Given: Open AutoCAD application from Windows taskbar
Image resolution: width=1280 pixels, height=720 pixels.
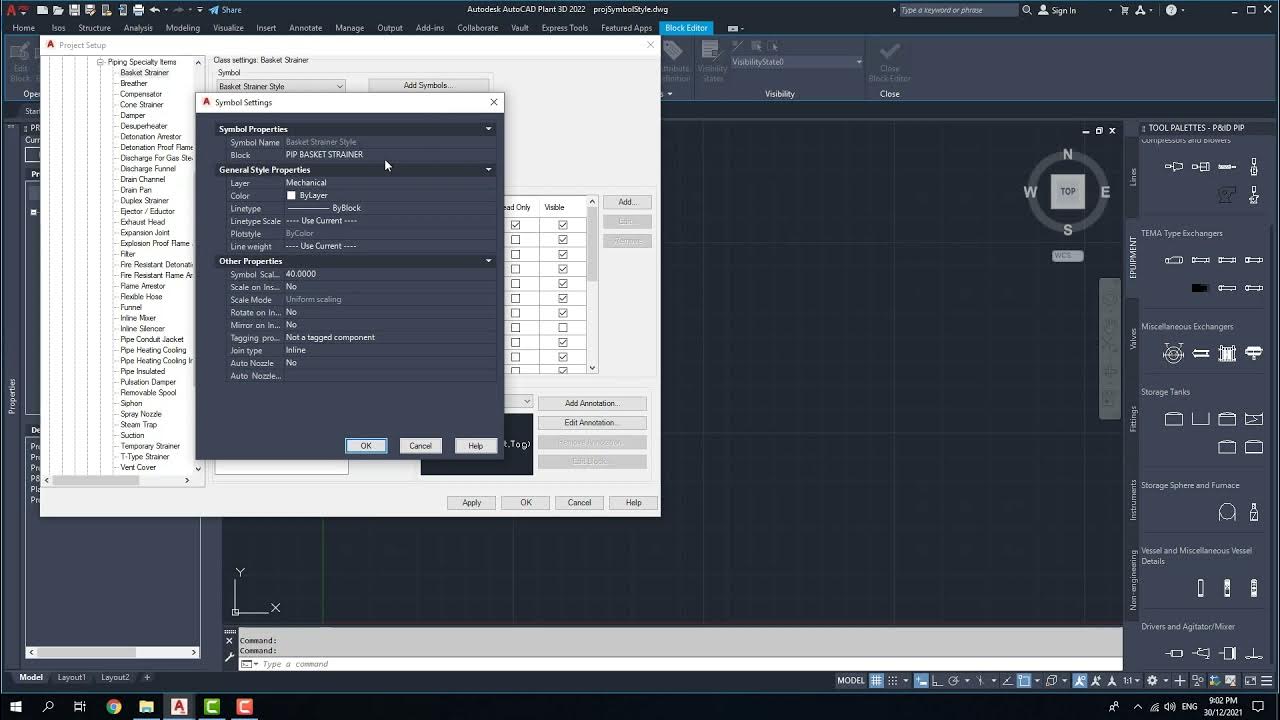Looking at the screenshot, I should pos(179,706).
